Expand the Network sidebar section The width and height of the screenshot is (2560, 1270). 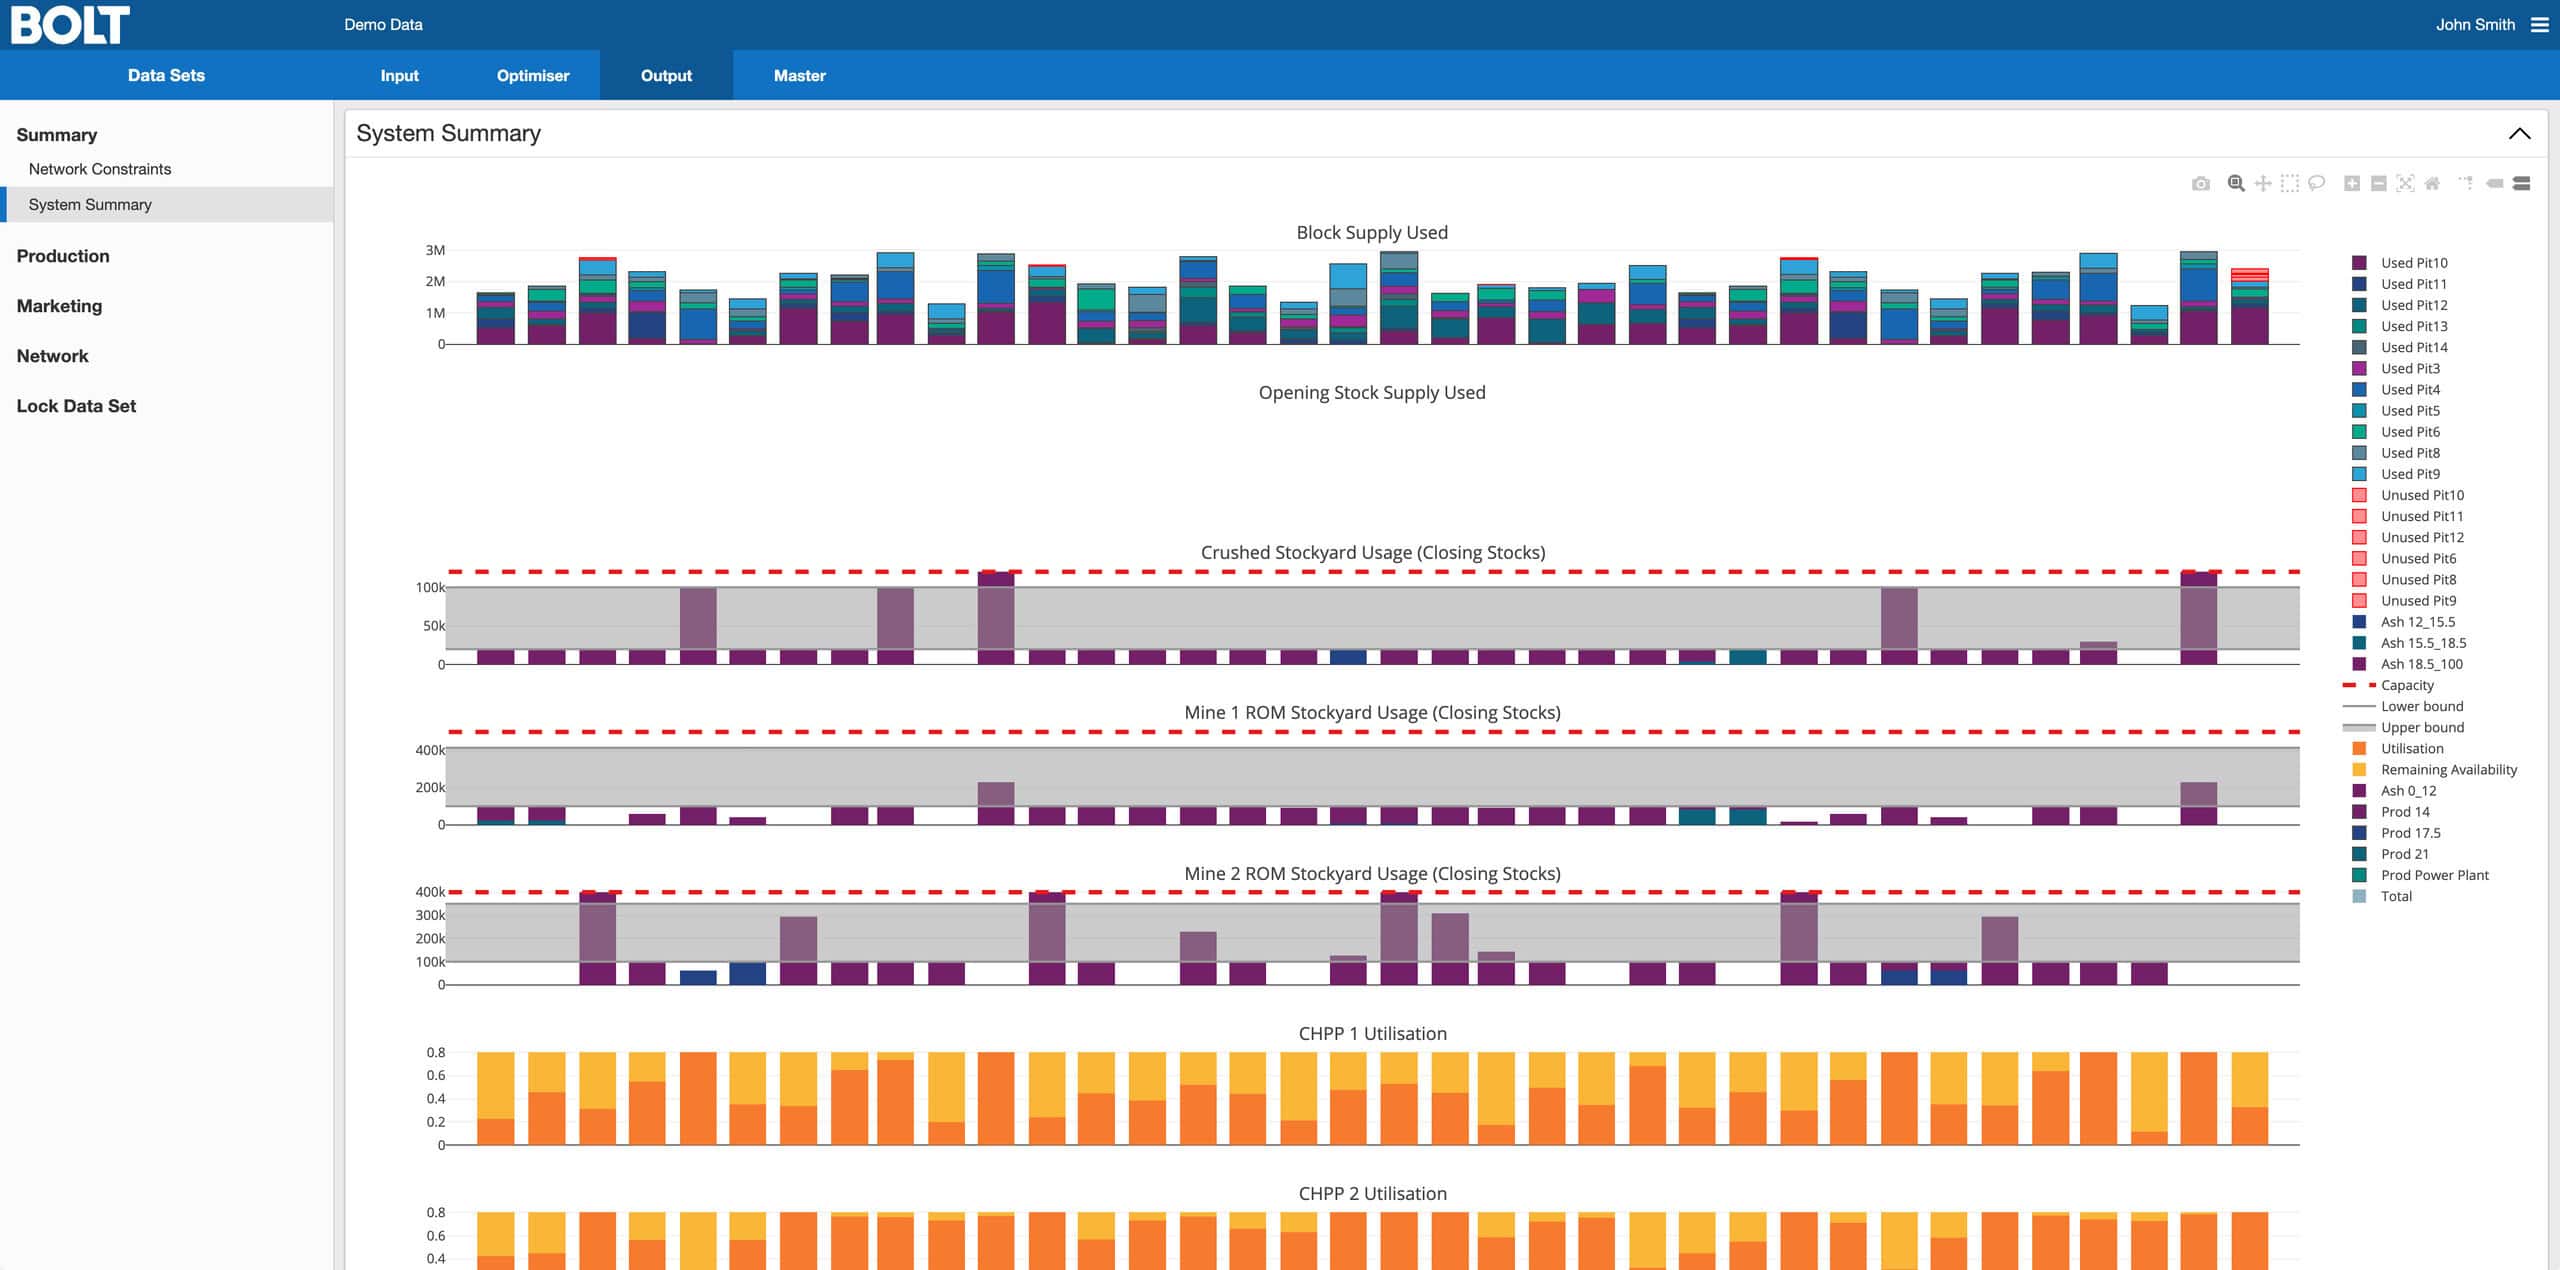52,356
